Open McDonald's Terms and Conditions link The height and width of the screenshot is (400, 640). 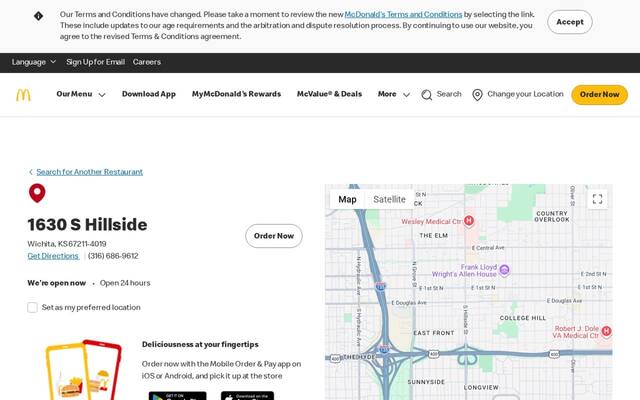[x=403, y=14]
